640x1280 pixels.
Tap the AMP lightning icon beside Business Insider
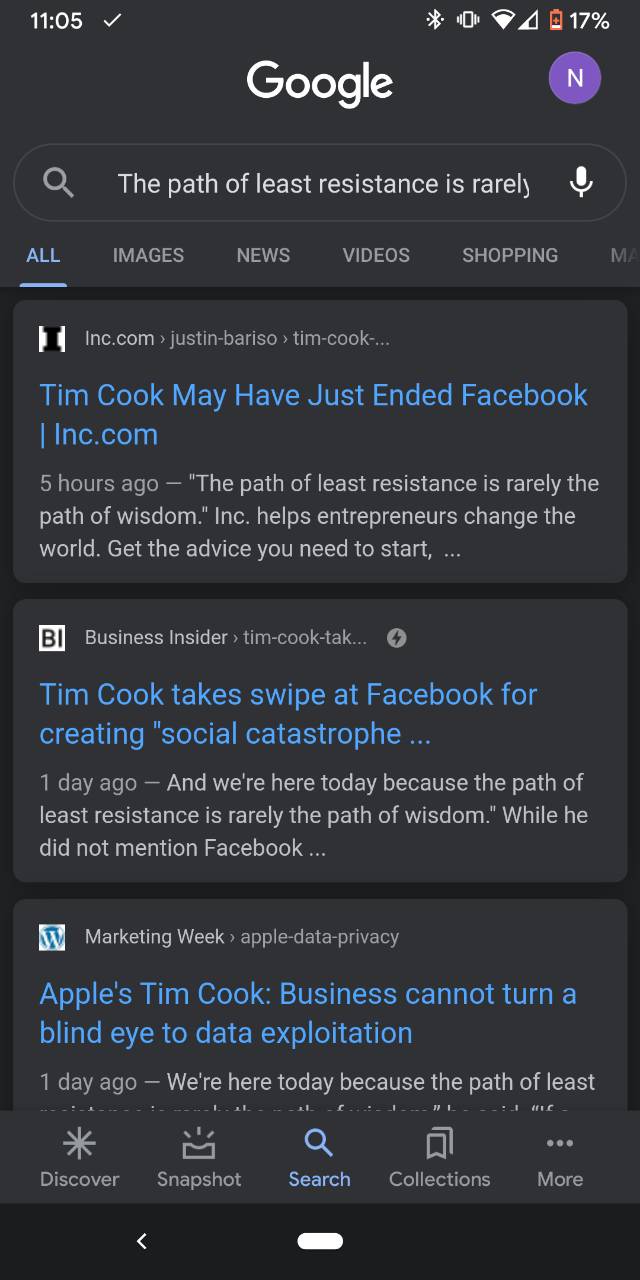click(397, 638)
